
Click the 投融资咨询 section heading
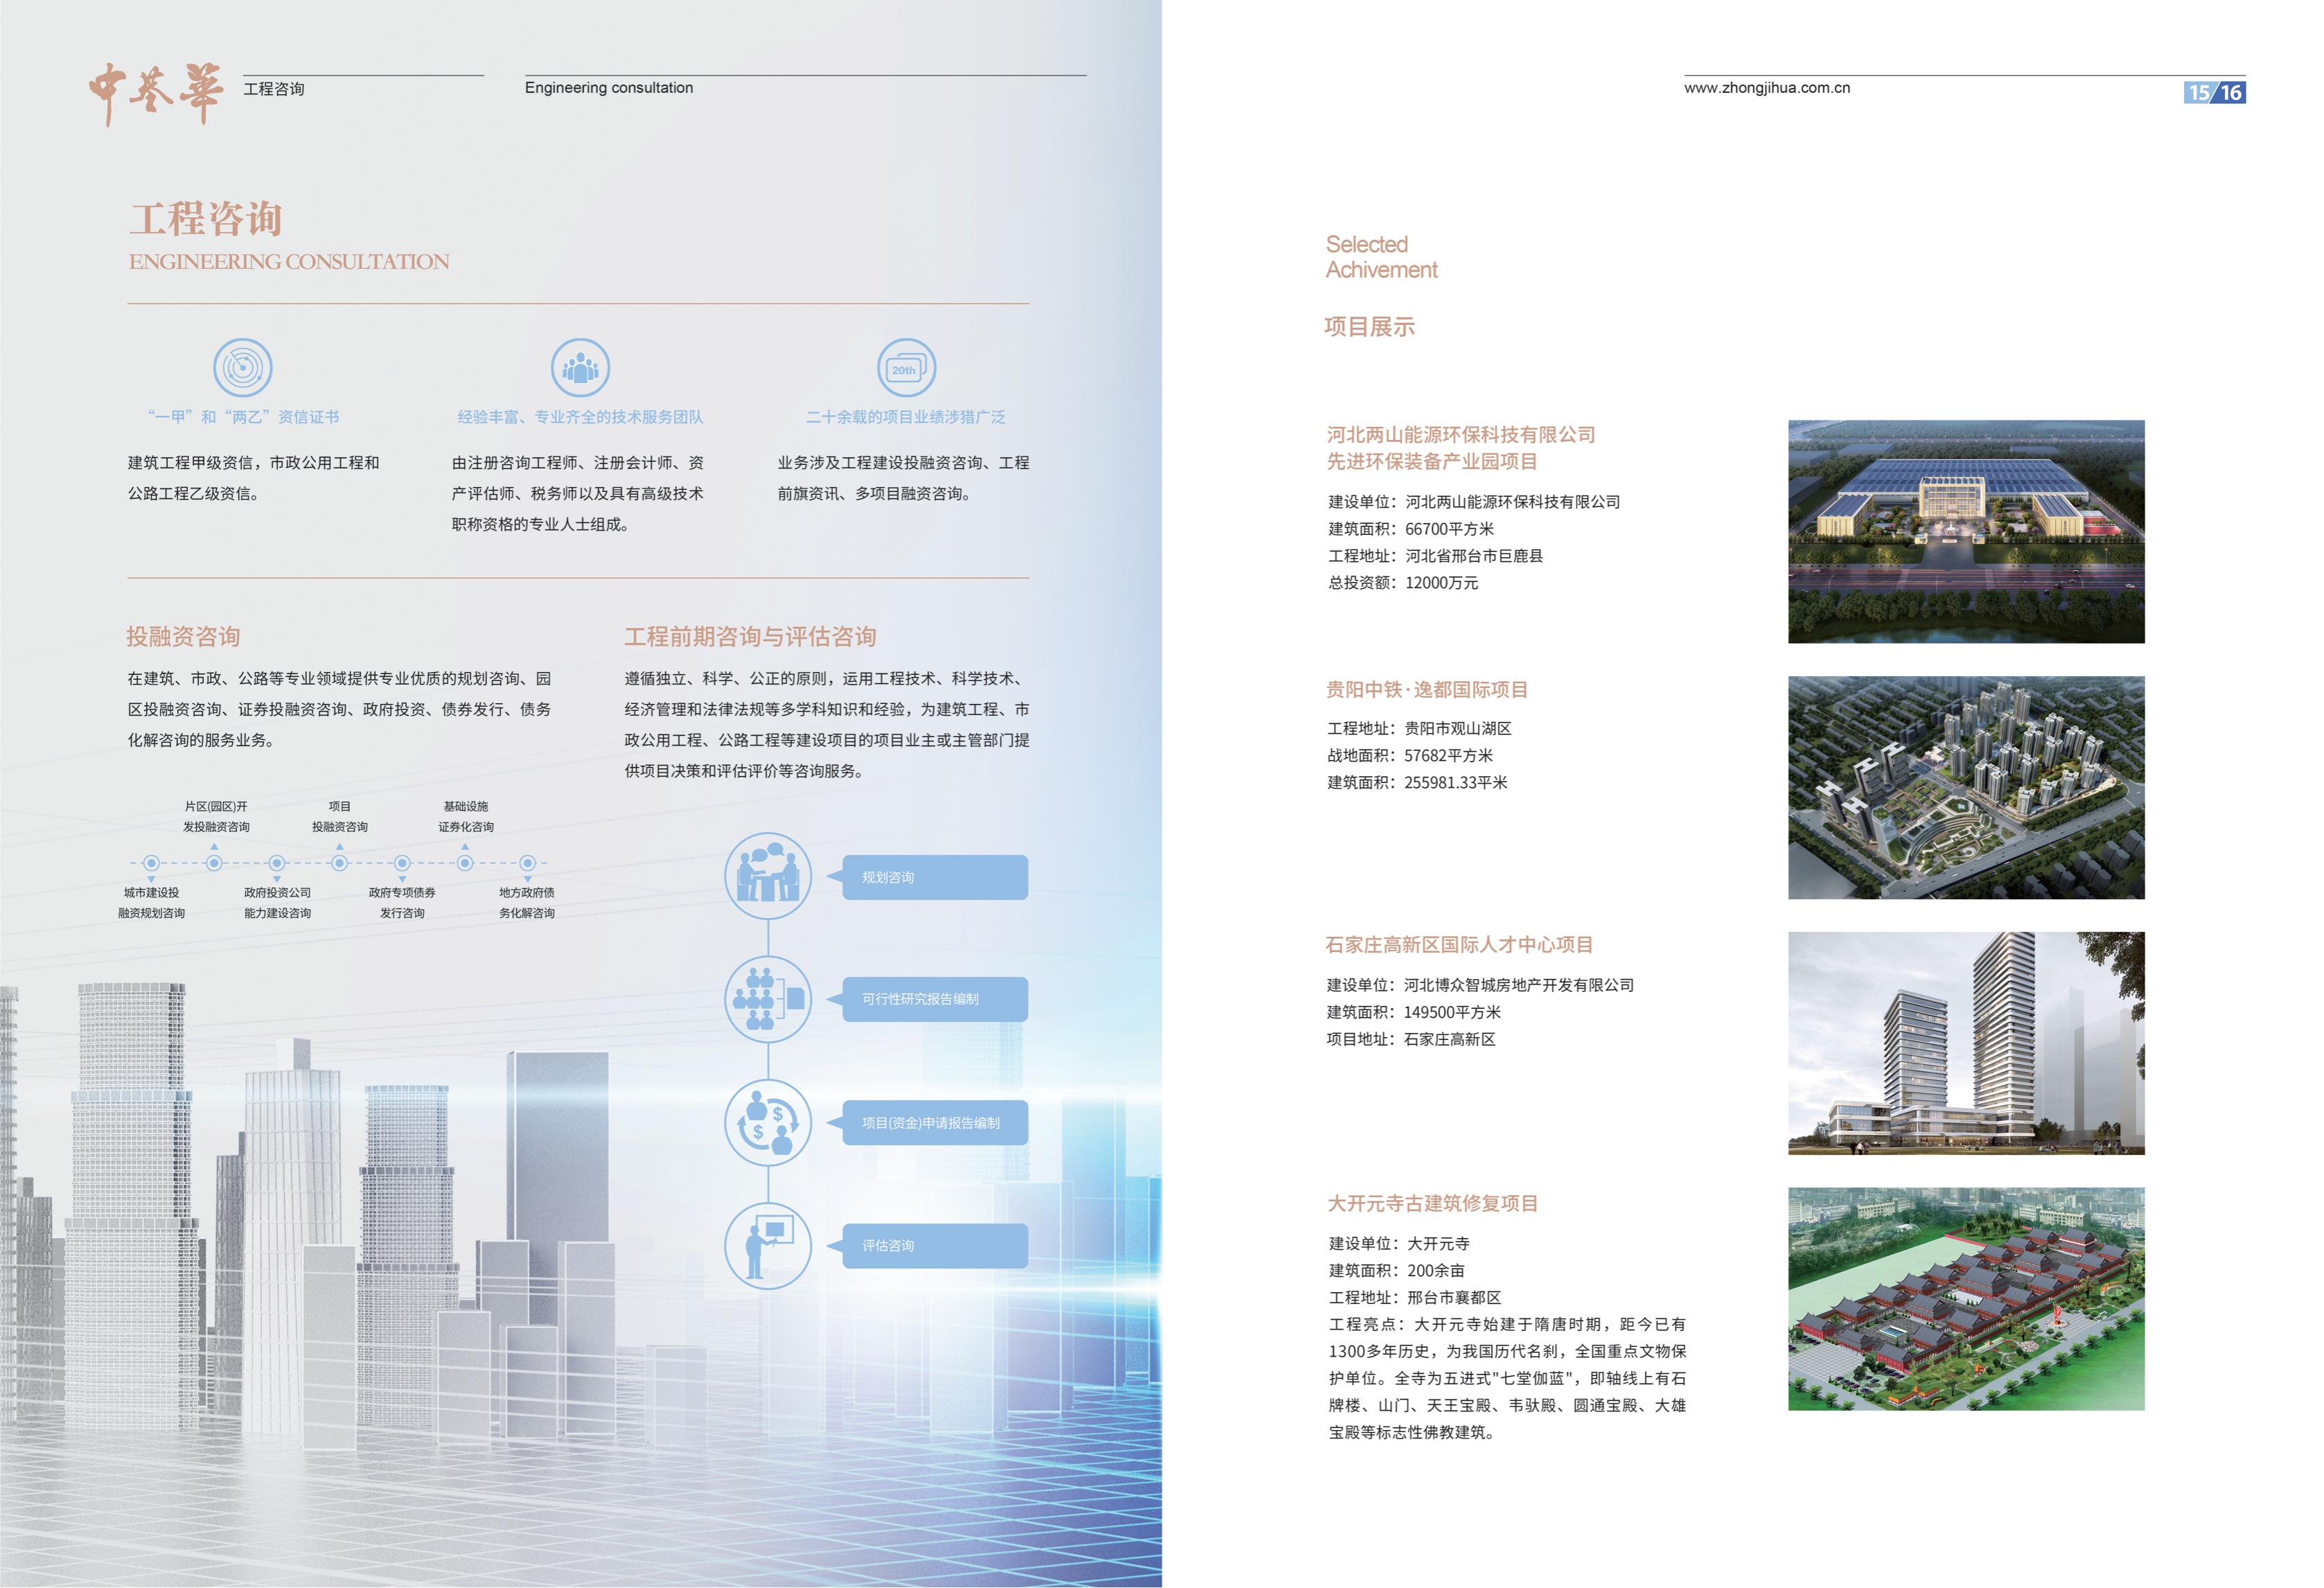coord(183,637)
